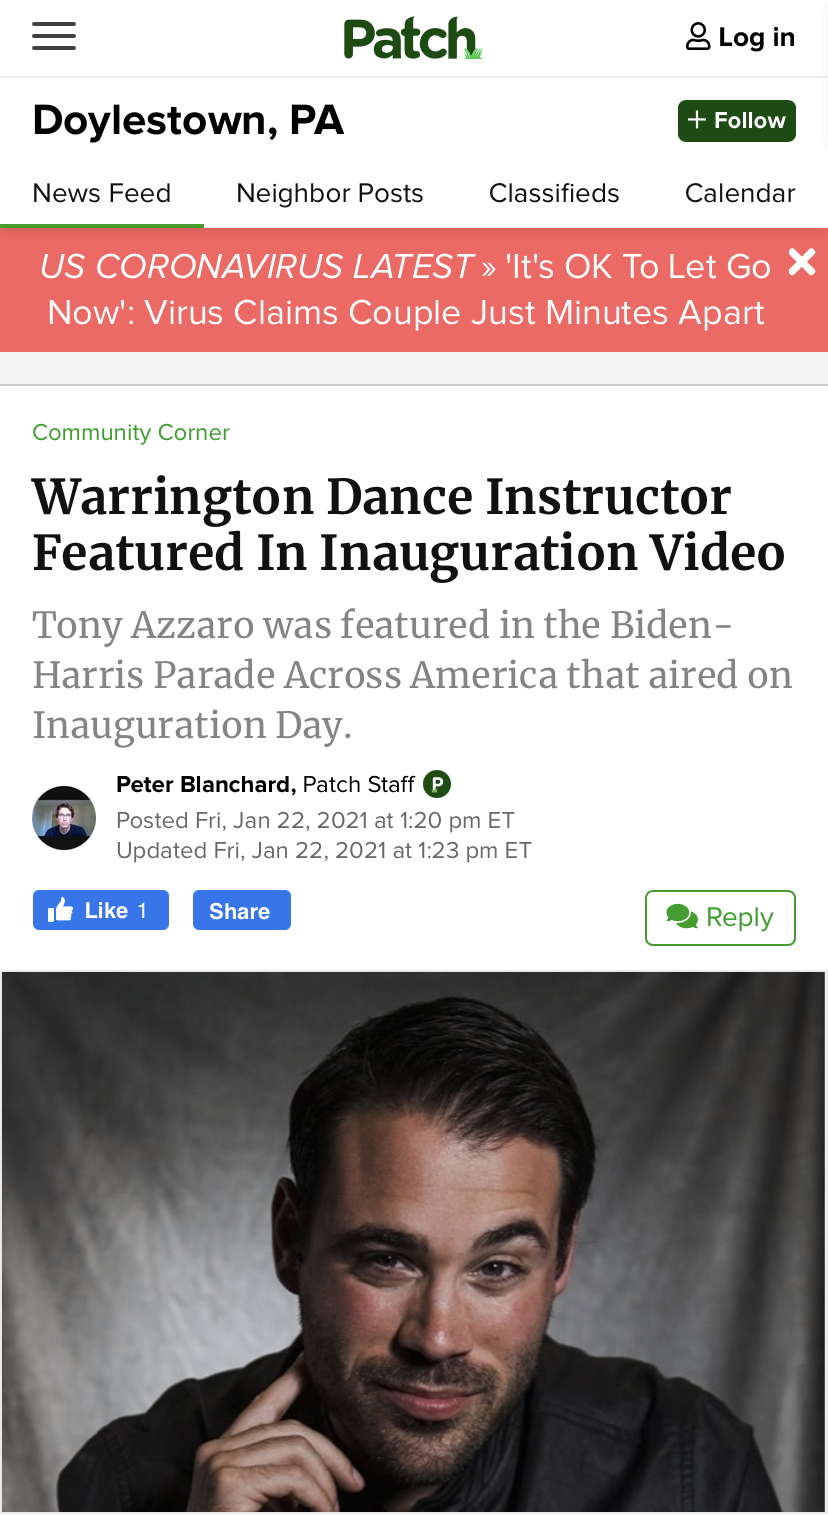Click the green Patch staff badge
This screenshot has height=1516, width=828.
tap(437, 784)
